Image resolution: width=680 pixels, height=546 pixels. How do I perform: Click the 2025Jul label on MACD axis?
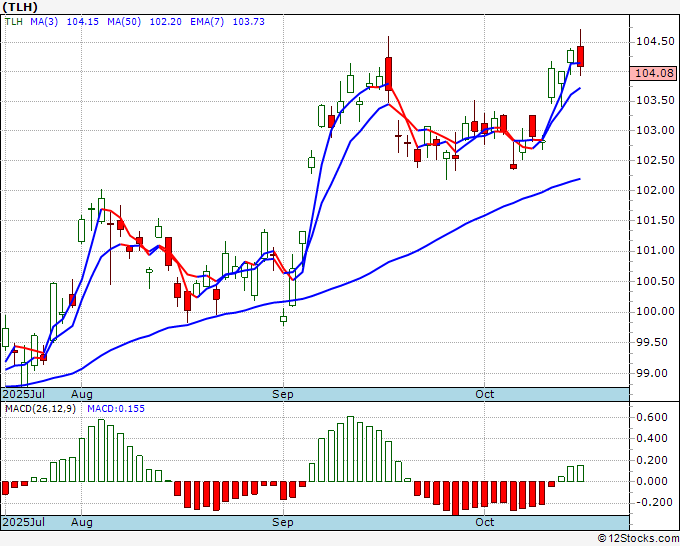pos(24,522)
